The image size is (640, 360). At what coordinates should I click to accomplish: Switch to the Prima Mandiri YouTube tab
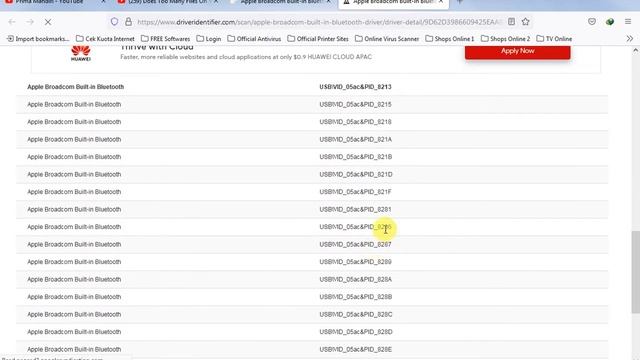[49, 2]
